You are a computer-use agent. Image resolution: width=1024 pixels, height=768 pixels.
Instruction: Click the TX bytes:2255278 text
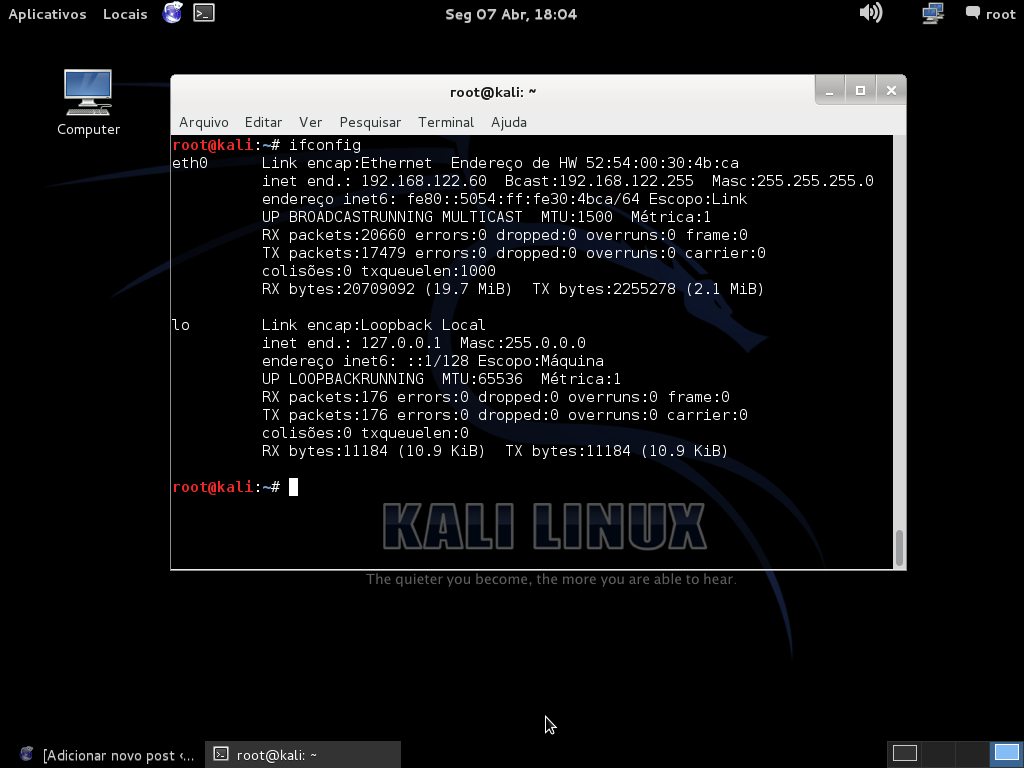point(604,289)
